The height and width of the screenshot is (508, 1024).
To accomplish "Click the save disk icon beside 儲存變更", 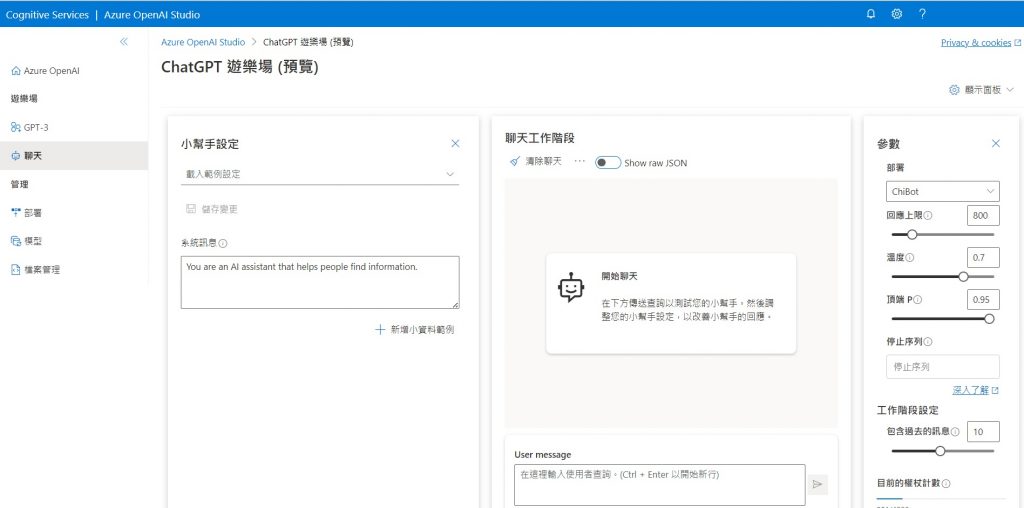I will [x=191, y=209].
